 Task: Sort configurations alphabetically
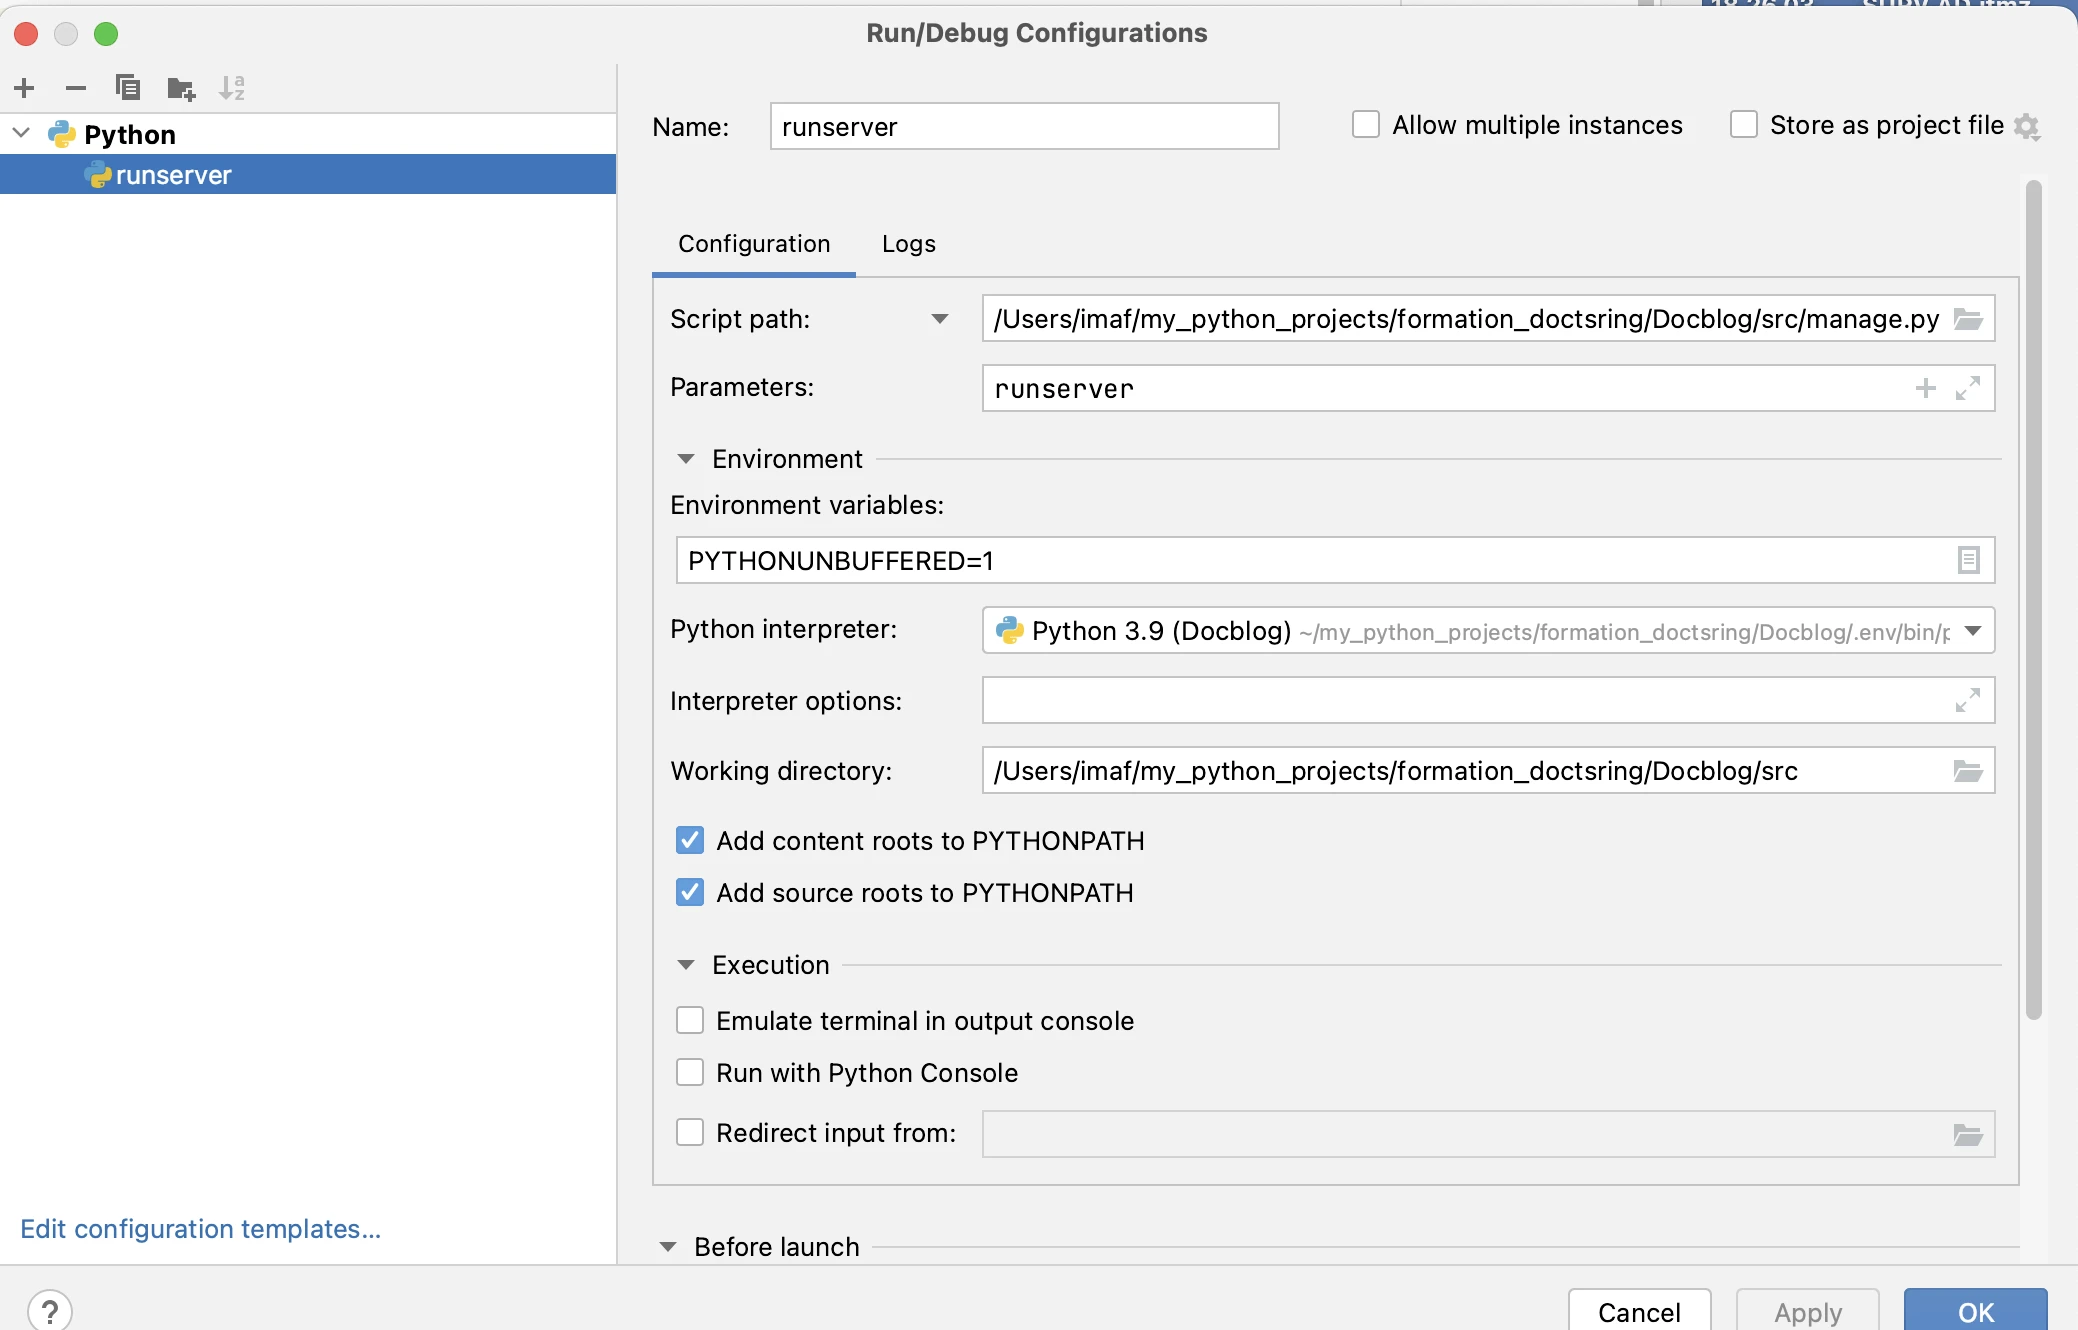[232, 88]
